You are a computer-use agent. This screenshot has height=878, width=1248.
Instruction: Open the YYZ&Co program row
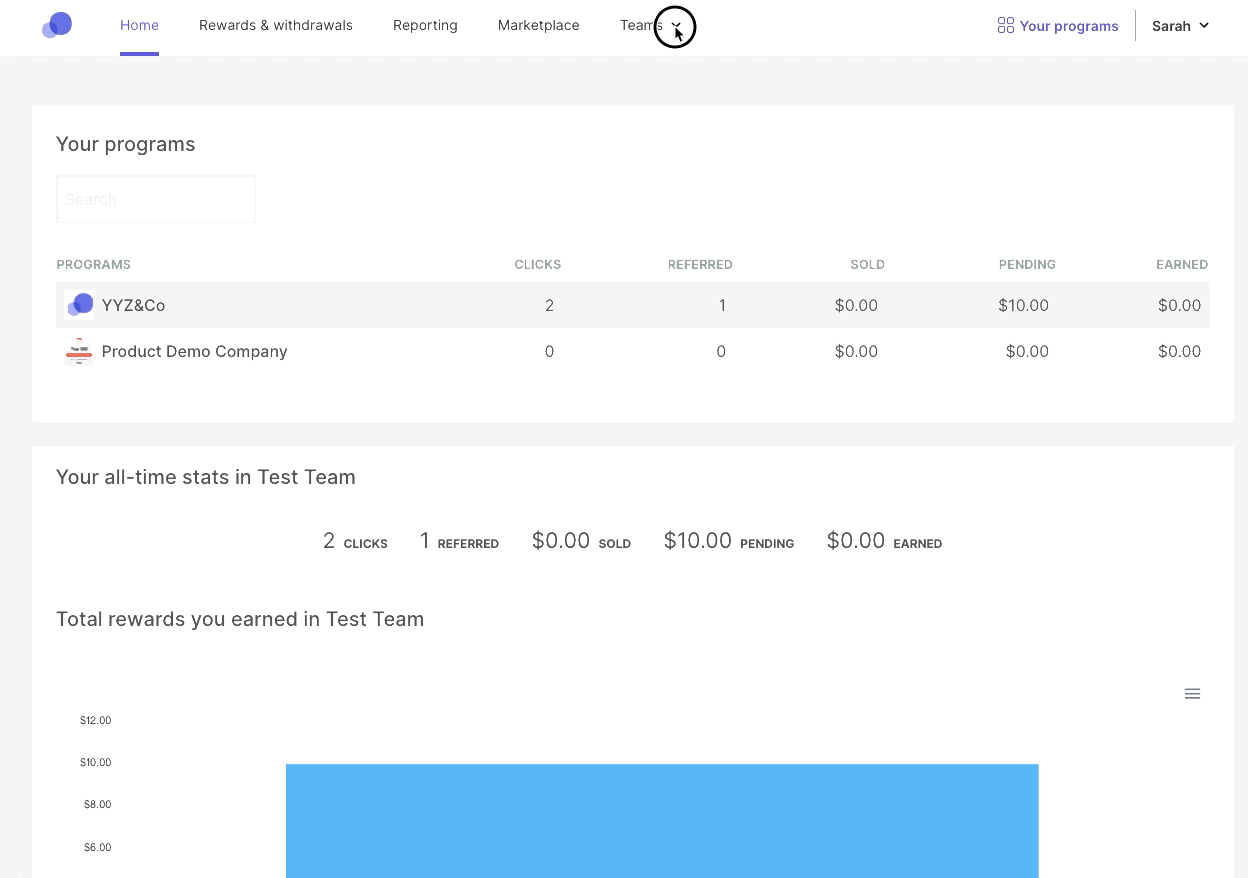click(633, 305)
